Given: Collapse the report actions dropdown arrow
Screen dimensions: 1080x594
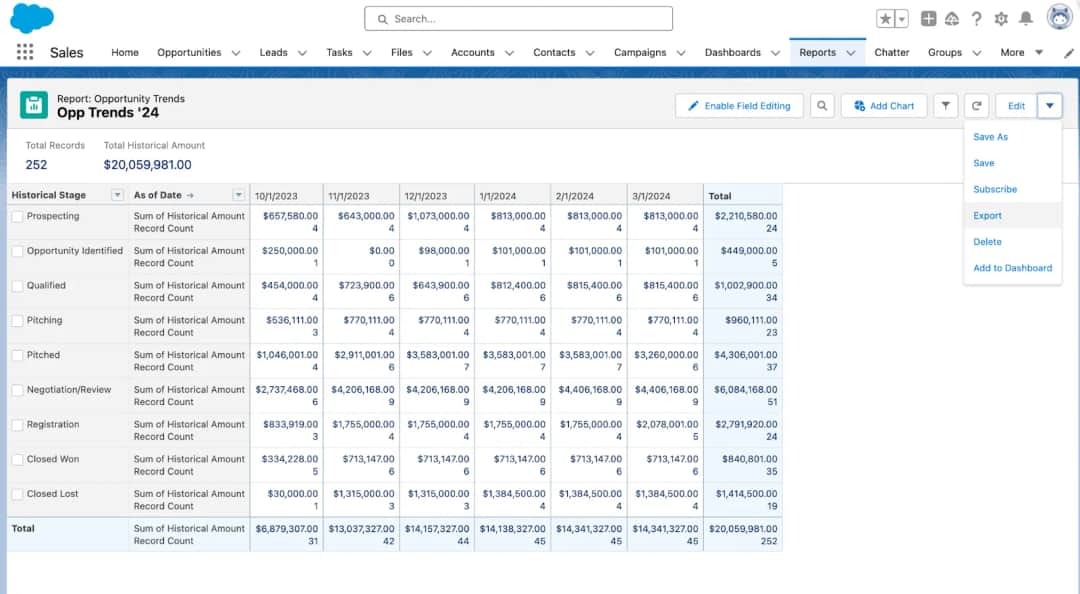Looking at the screenshot, I should pyautogui.click(x=1050, y=105).
